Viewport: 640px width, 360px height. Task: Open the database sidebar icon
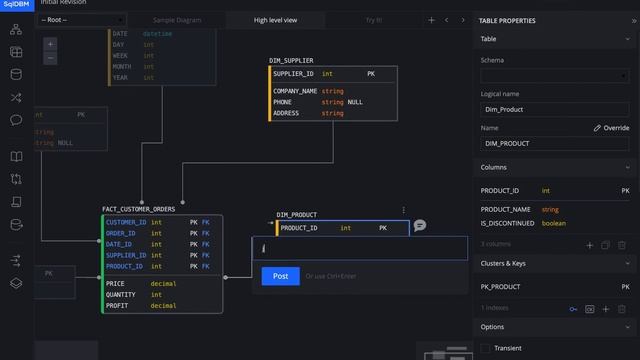click(x=16, y=74)
